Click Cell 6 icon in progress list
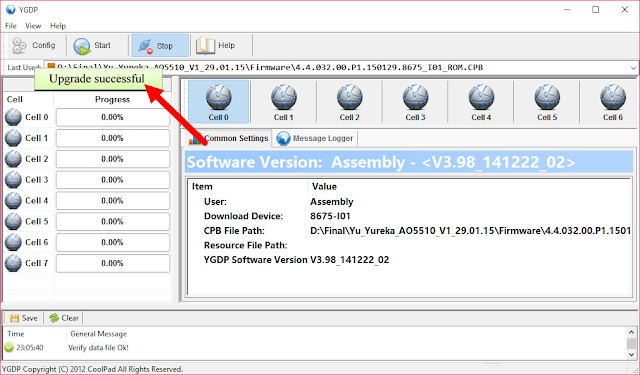 pyautogui.click(x=13, y=242)
